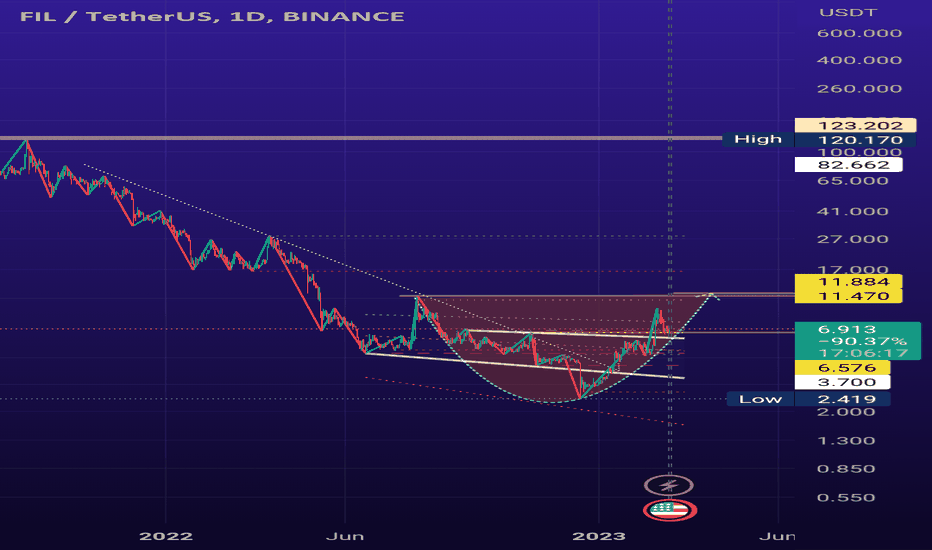
Task: Click the 400.000 price axis value
Action: coord(859,60)
